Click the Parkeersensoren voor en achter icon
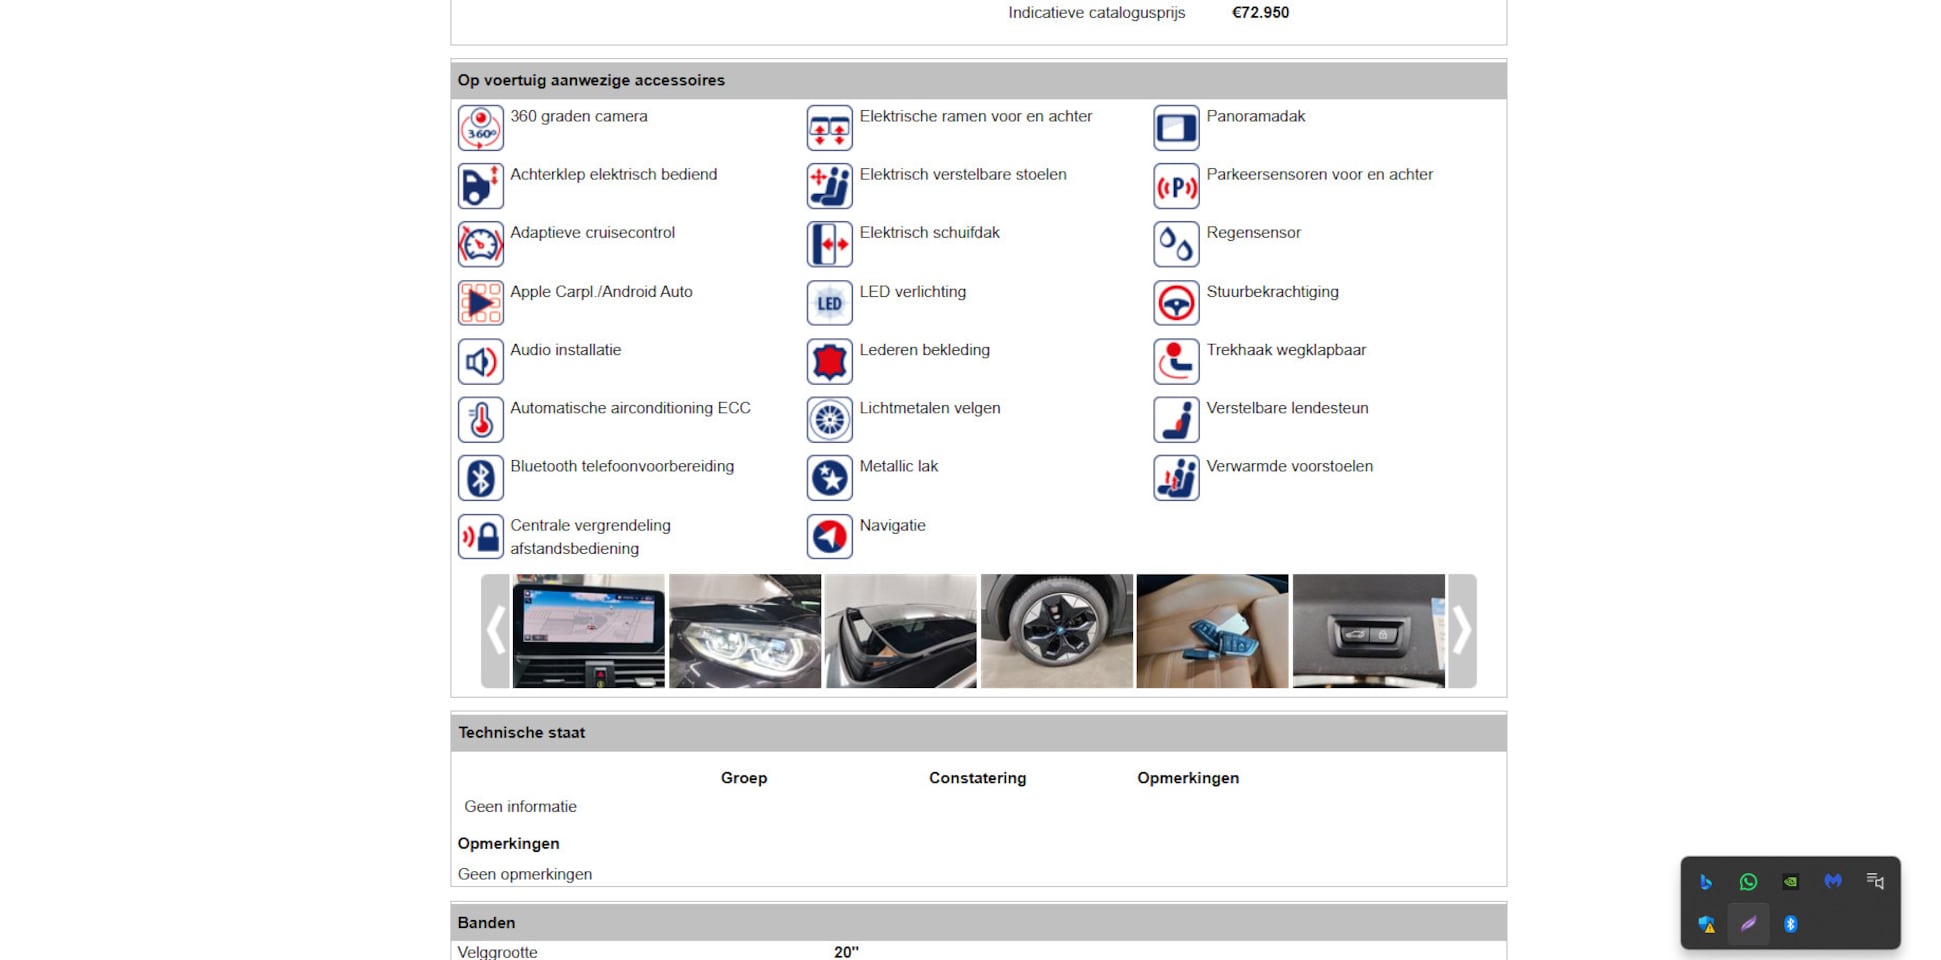1941x960 pixels. [x=1176, y=186]
